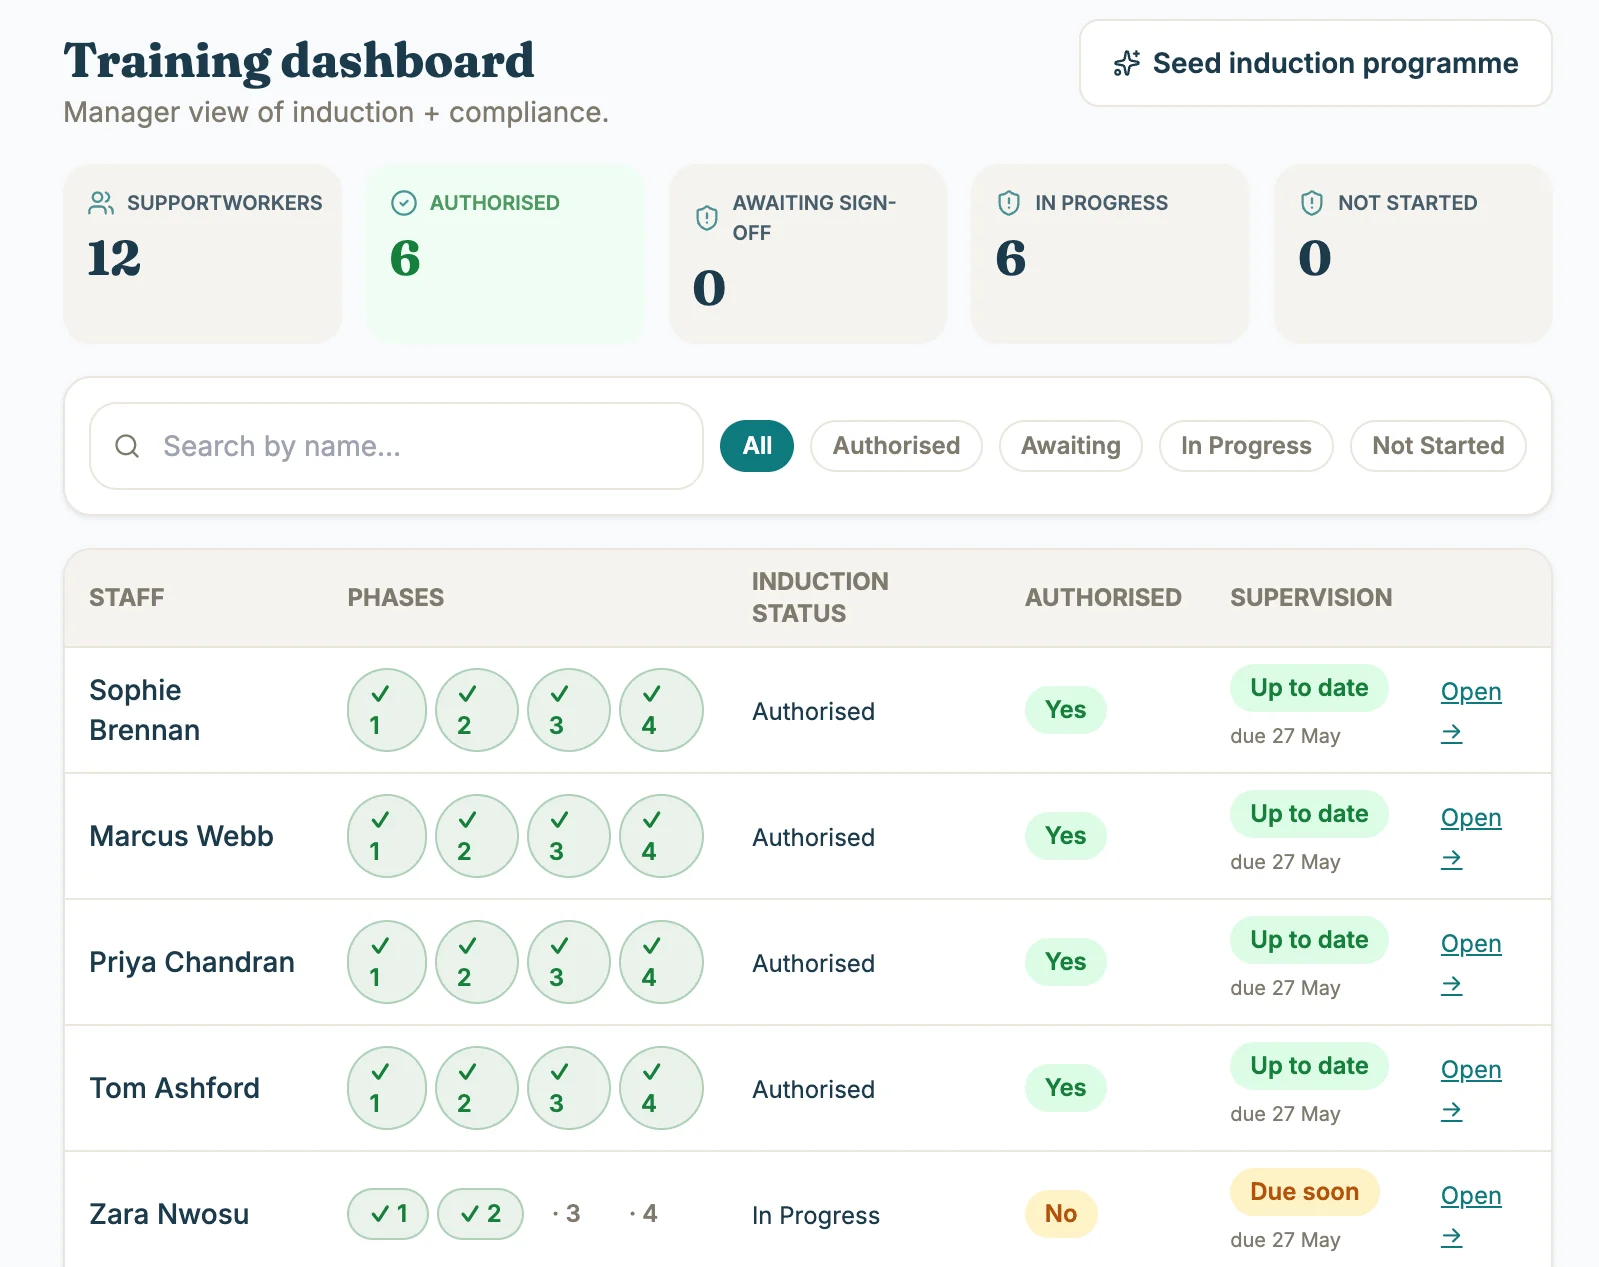
Task: Filter staff by Authorised
Action: click(x=896, y=446)
